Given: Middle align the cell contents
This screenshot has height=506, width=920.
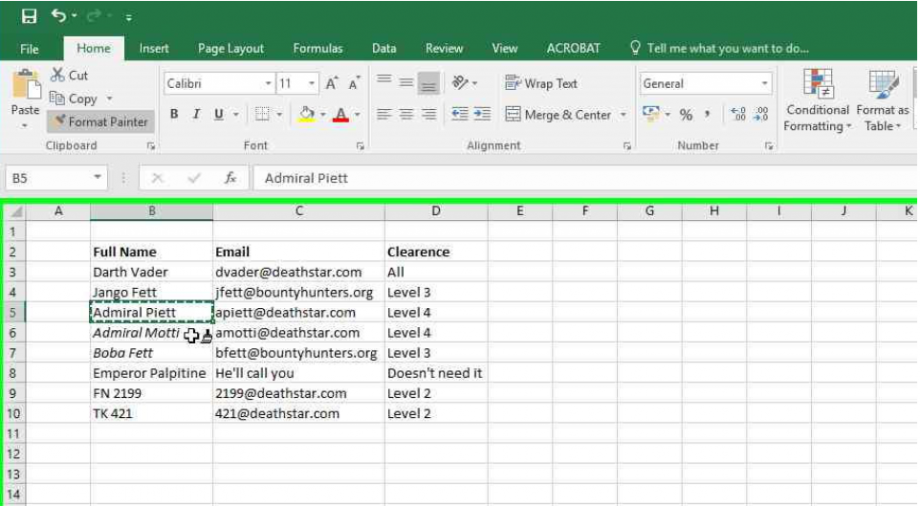Looking at the screenshot, I should 406,82.
